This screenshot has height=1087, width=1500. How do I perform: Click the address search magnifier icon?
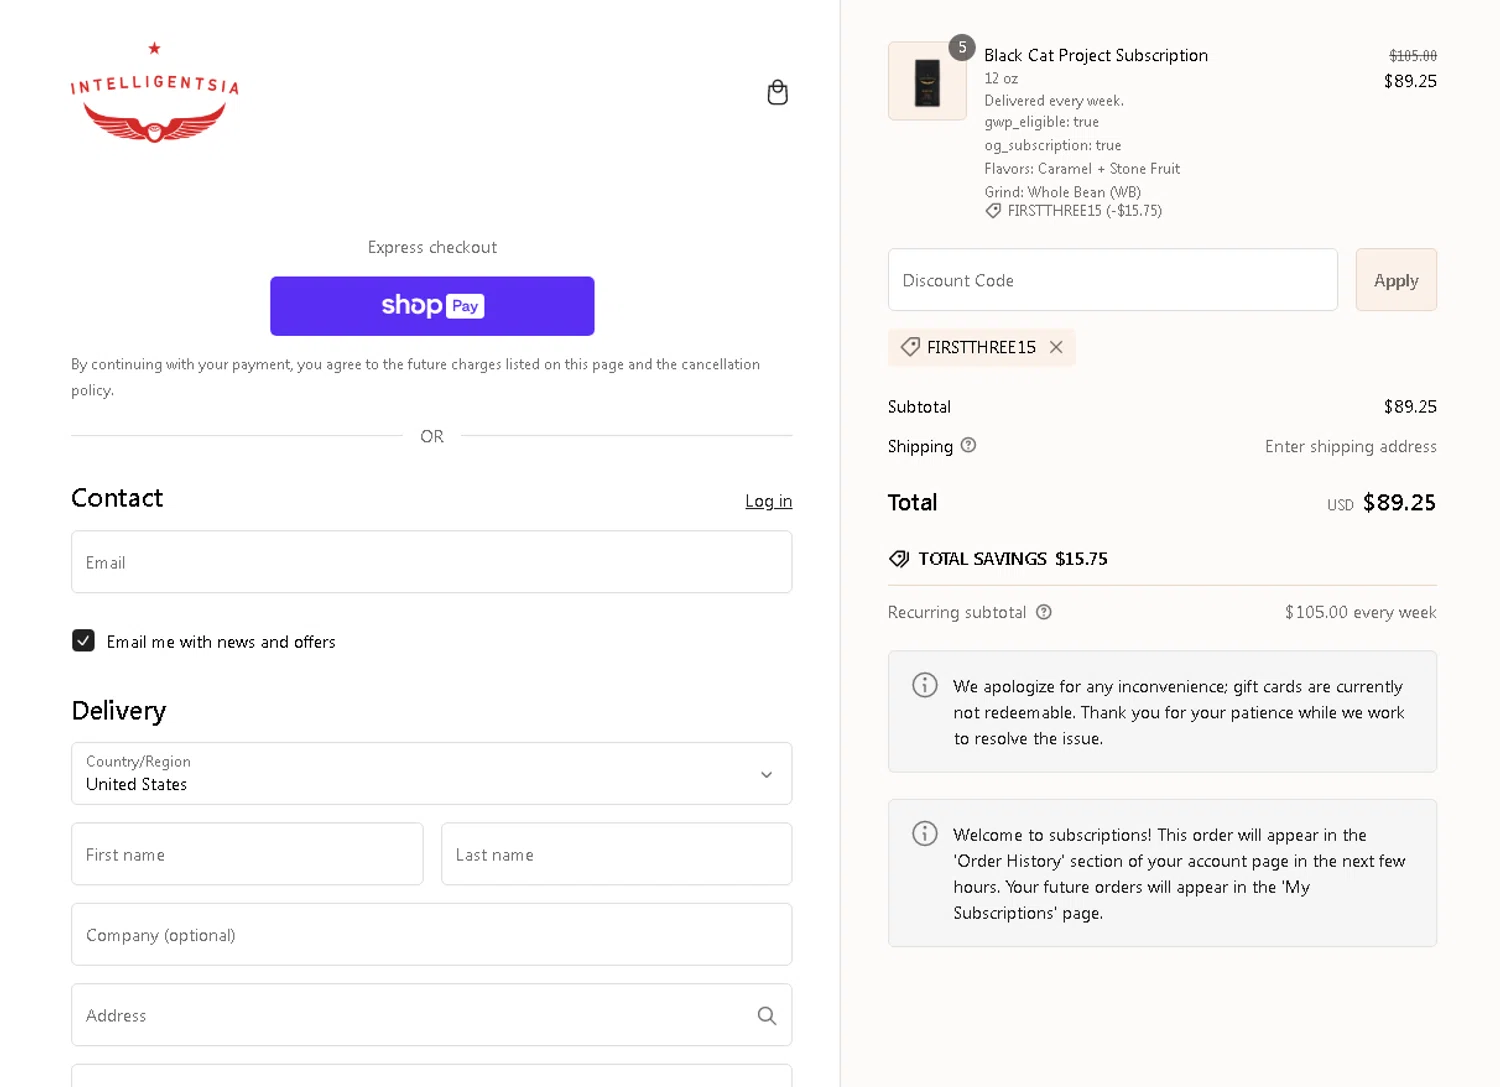coord(767,1016)
